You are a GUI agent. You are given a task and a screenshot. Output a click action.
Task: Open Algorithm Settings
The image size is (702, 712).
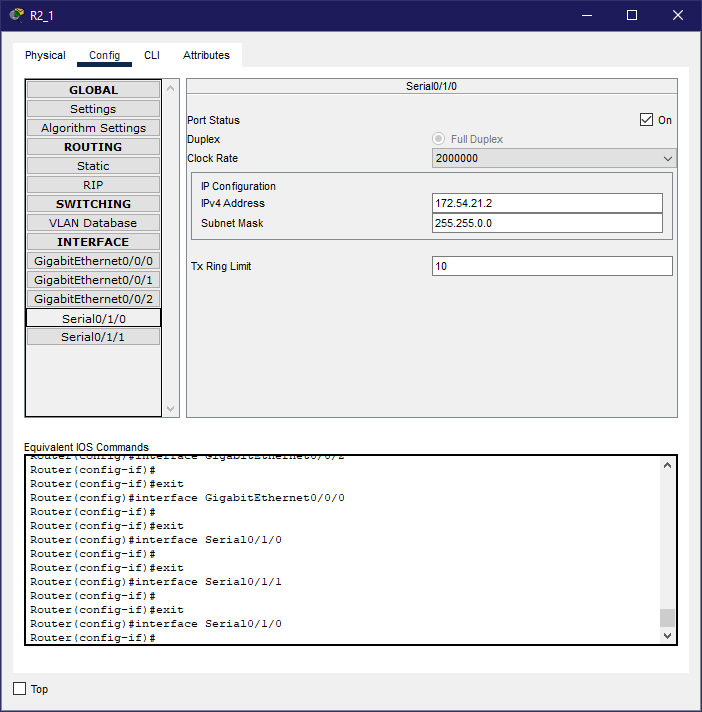click(93, 128)
